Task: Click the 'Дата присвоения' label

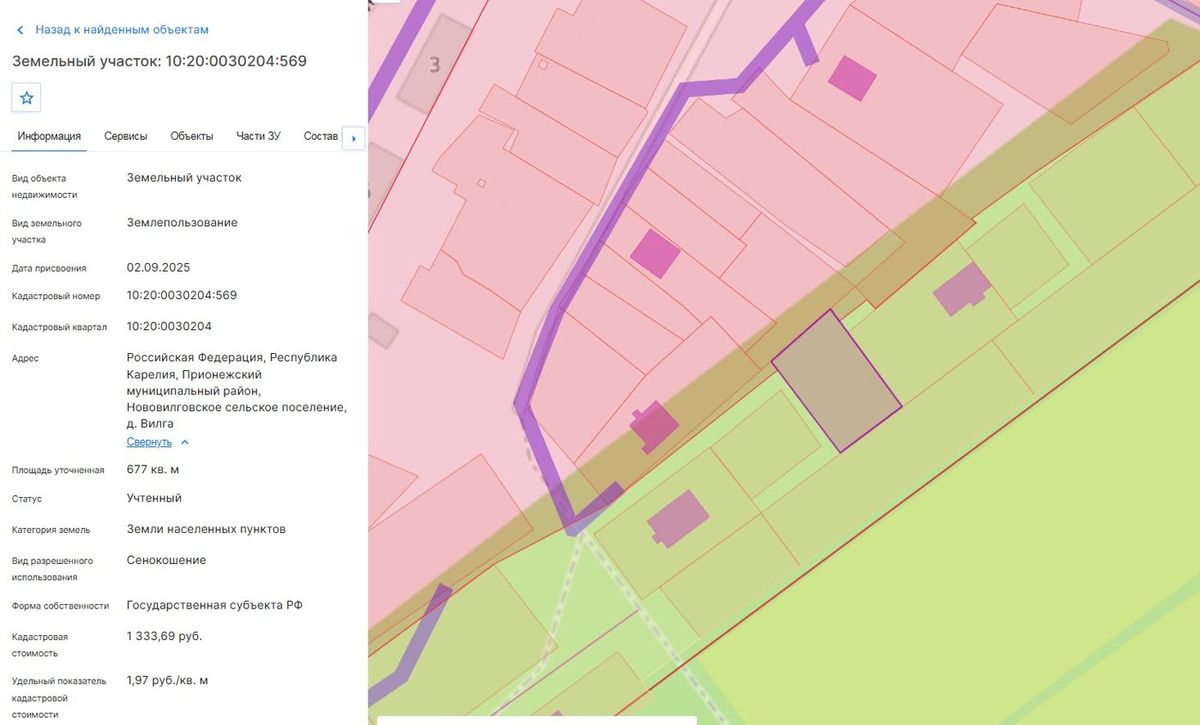Action: 49,268
